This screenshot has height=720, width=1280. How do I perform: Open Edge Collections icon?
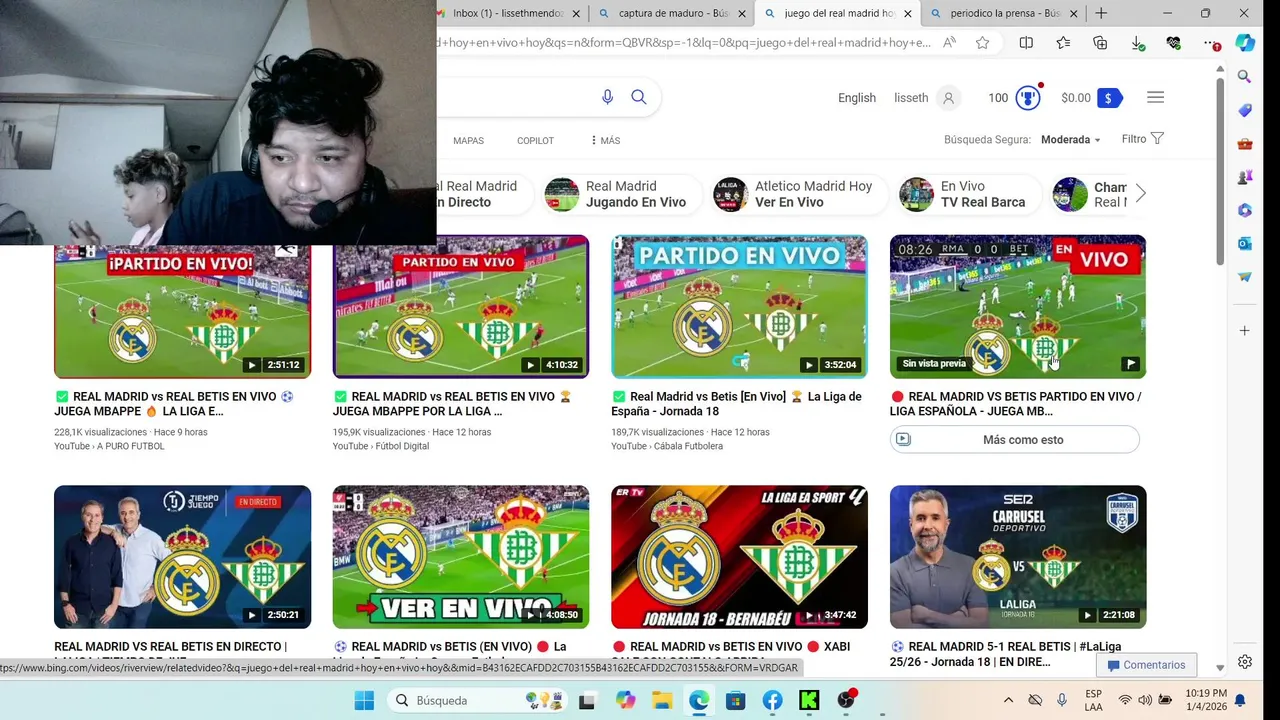[x=1100, y=43]
